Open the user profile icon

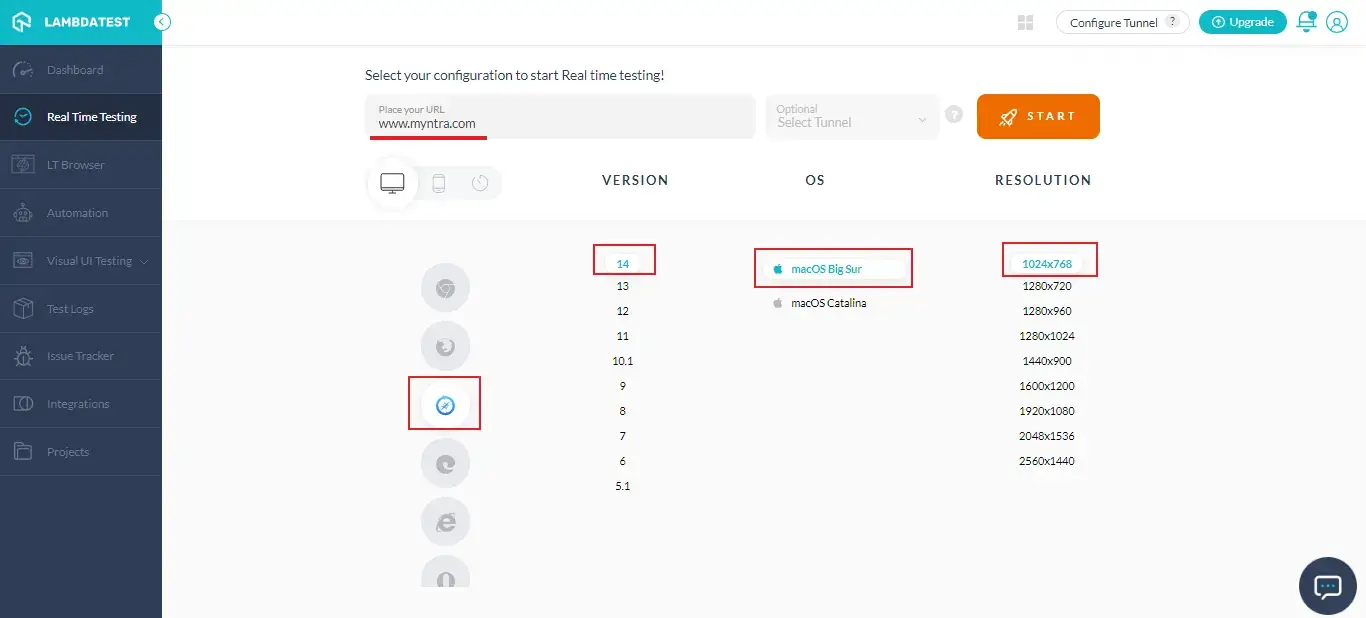tap(1337, 22)
